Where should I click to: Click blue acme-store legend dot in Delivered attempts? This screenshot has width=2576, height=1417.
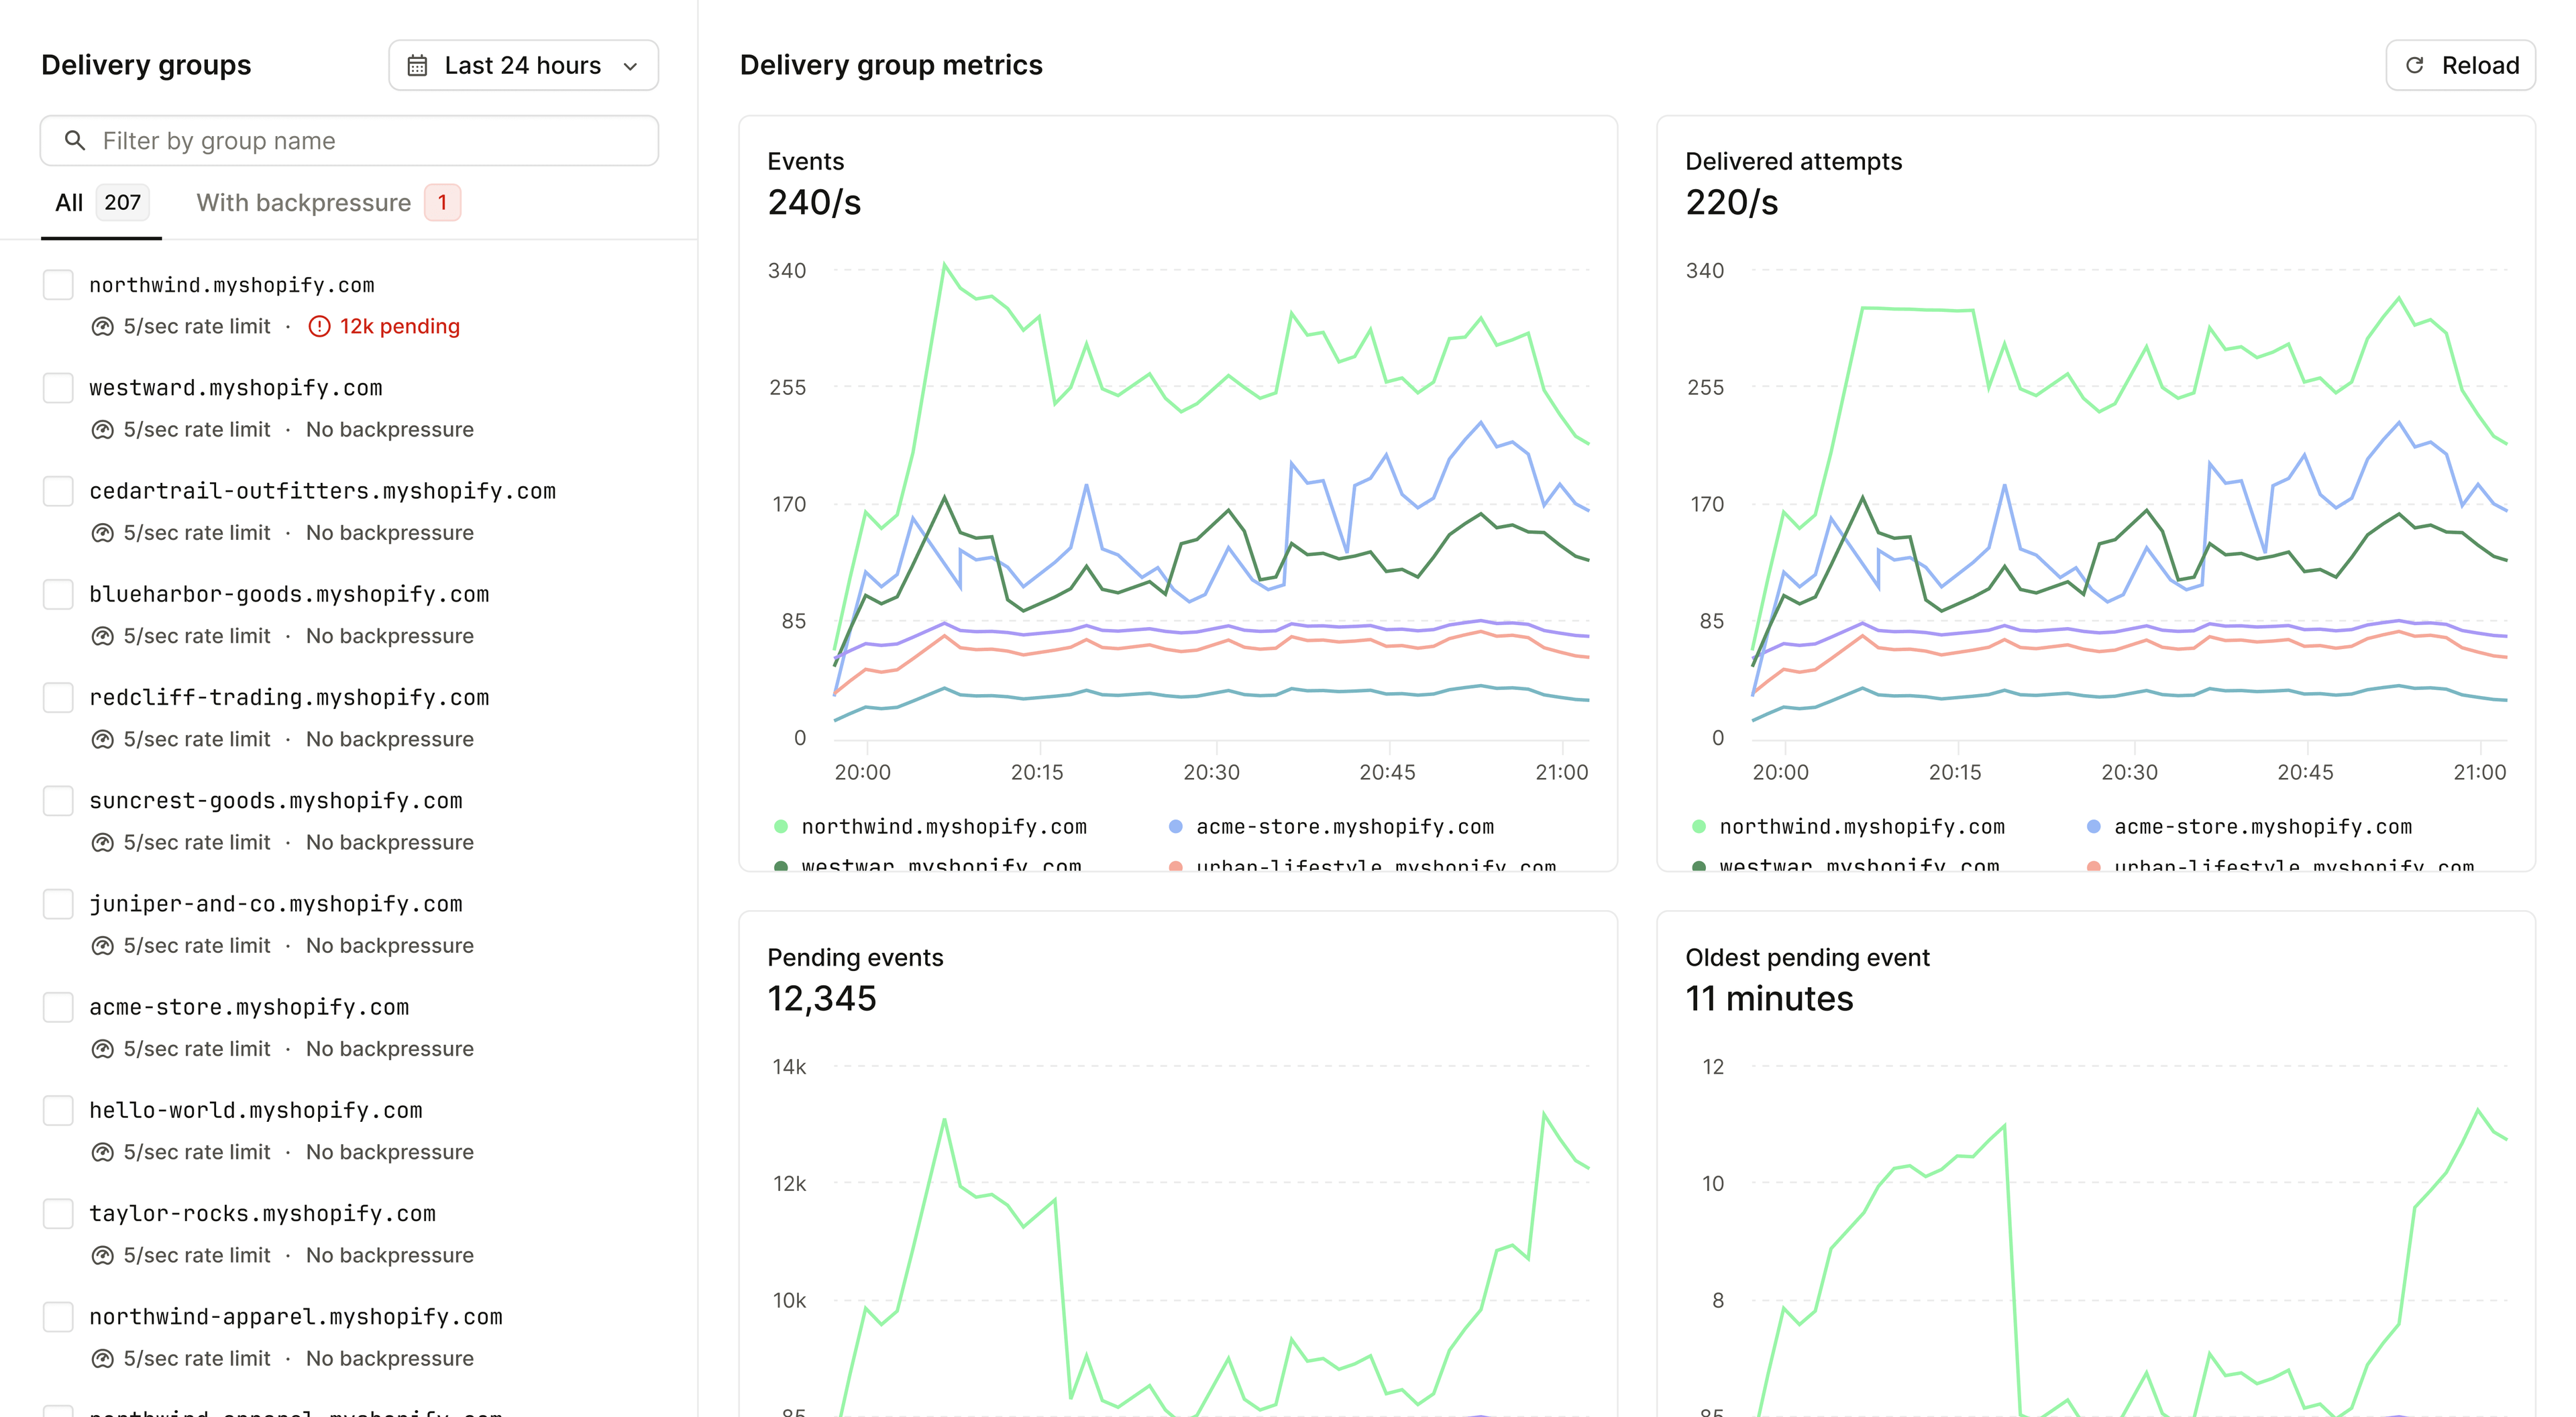click(2094, 827)
